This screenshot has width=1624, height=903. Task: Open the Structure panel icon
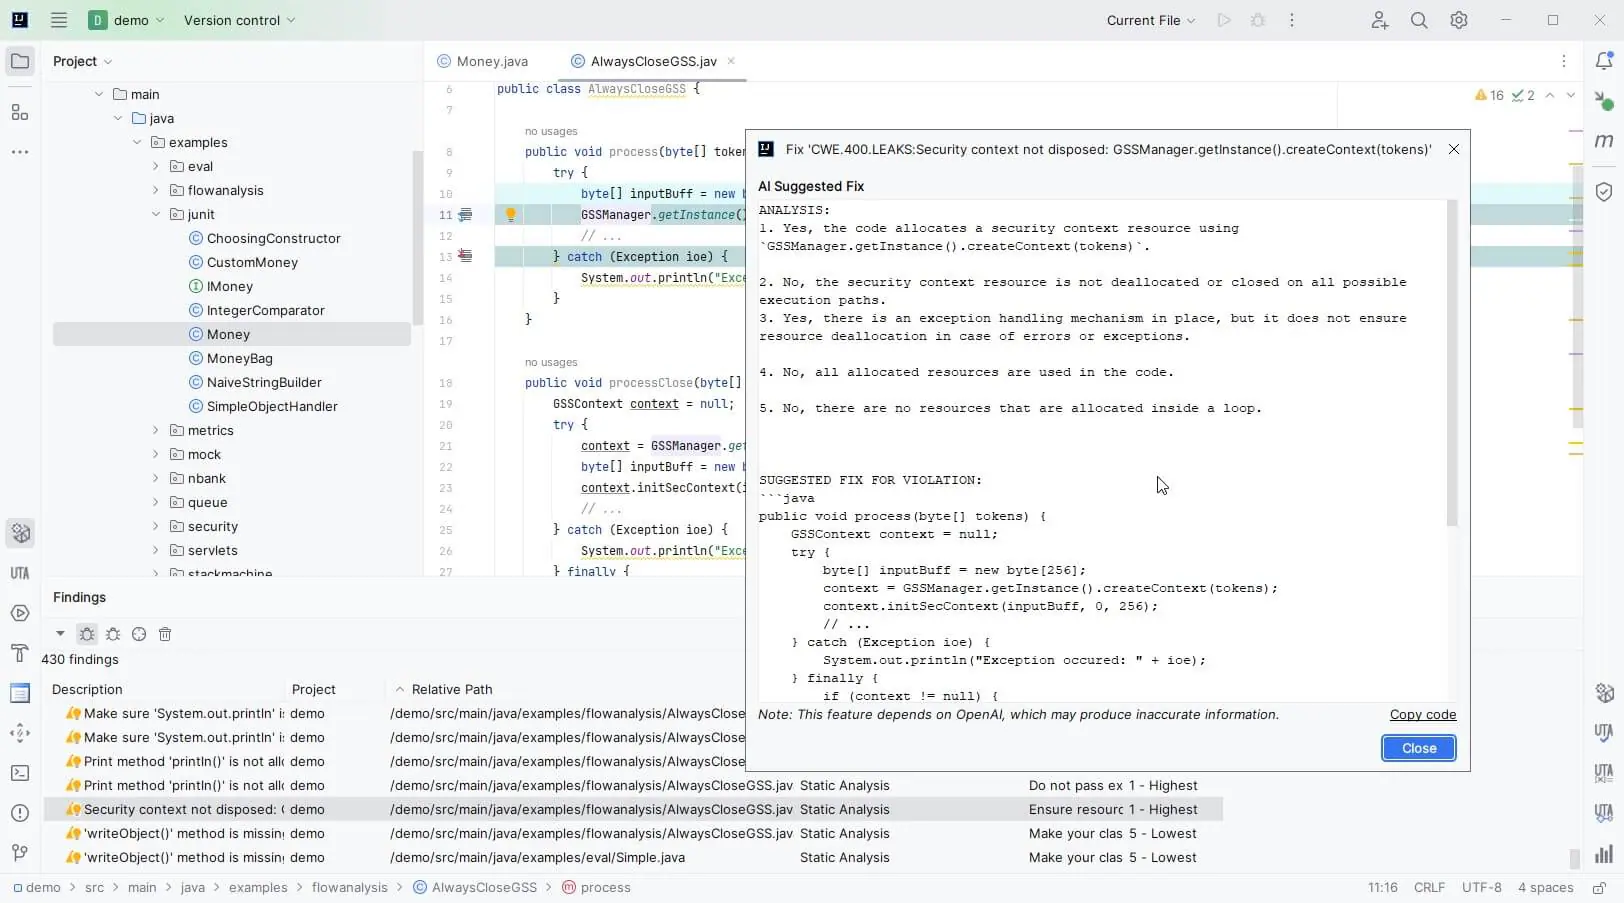pyautogui.click(x=20, y=112)
